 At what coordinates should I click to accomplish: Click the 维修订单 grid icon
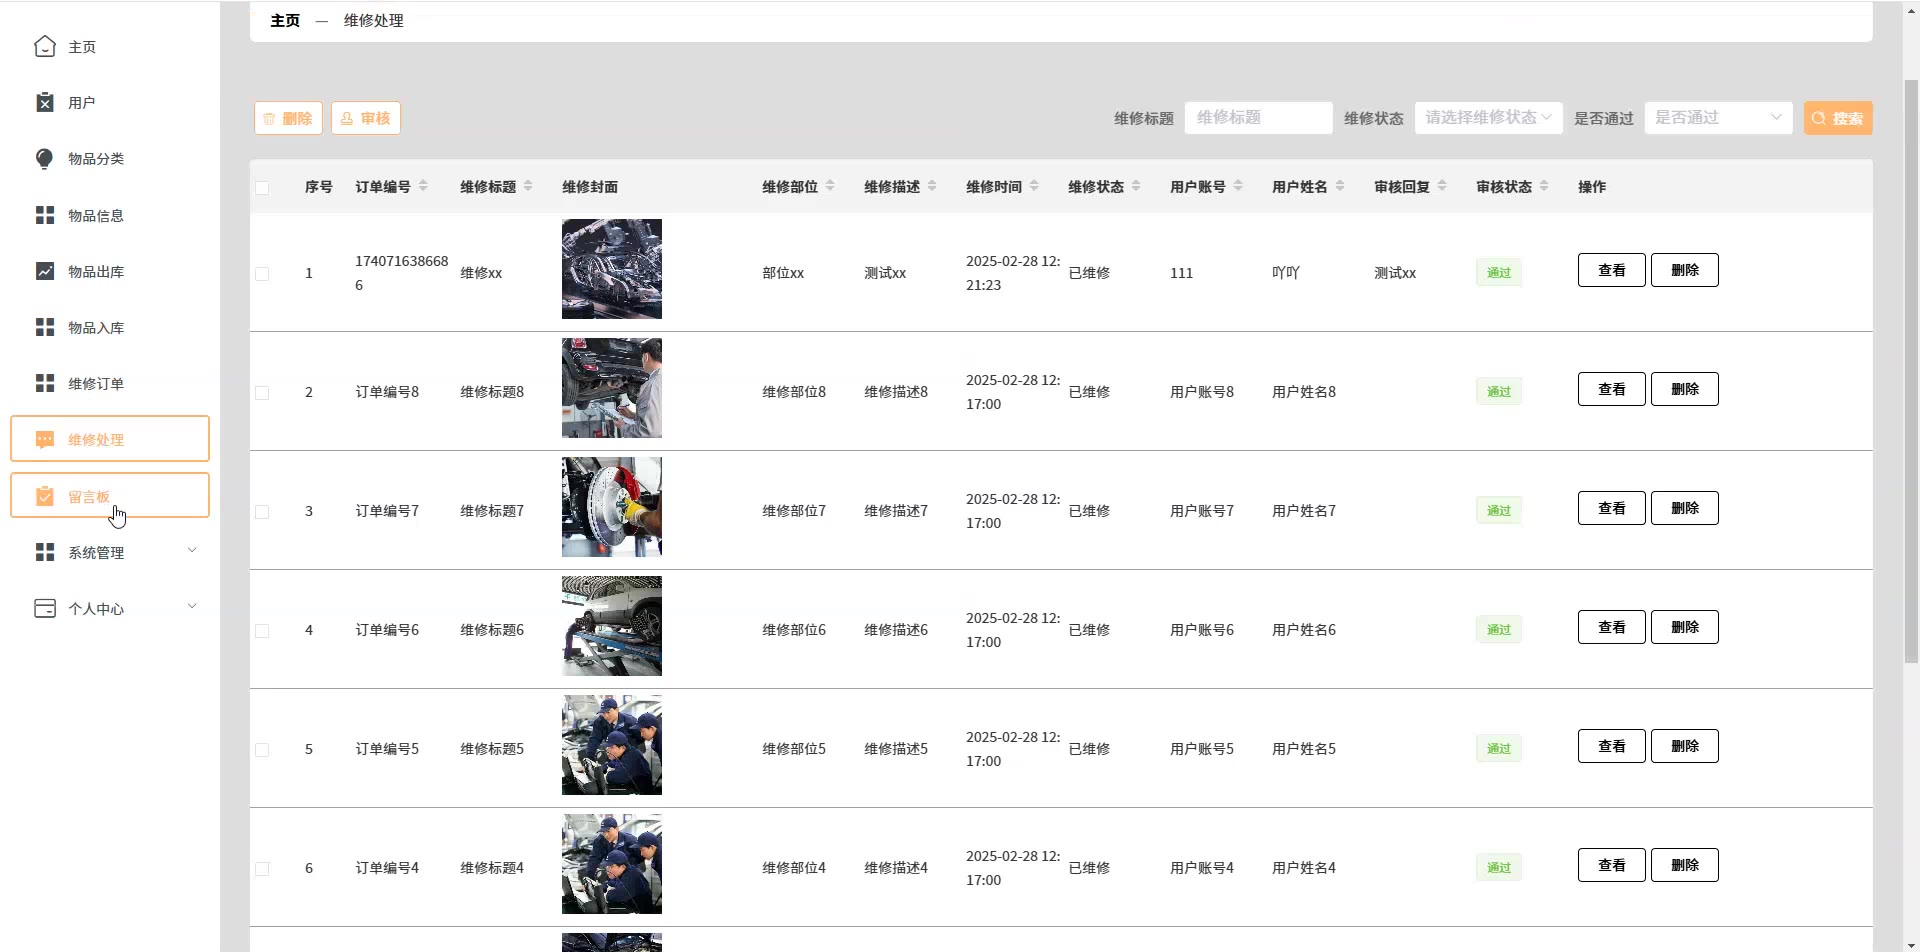(x=45, y=384)
